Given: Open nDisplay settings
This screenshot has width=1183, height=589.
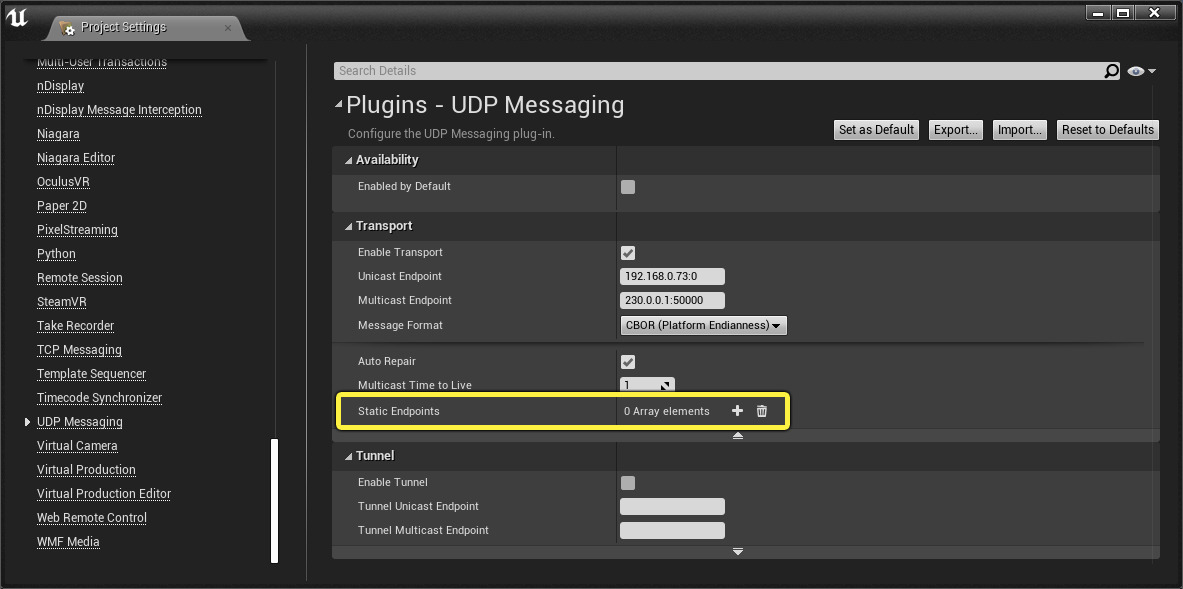Looking at the screenshot, I should pyautogui.click(x=60, y=86).
